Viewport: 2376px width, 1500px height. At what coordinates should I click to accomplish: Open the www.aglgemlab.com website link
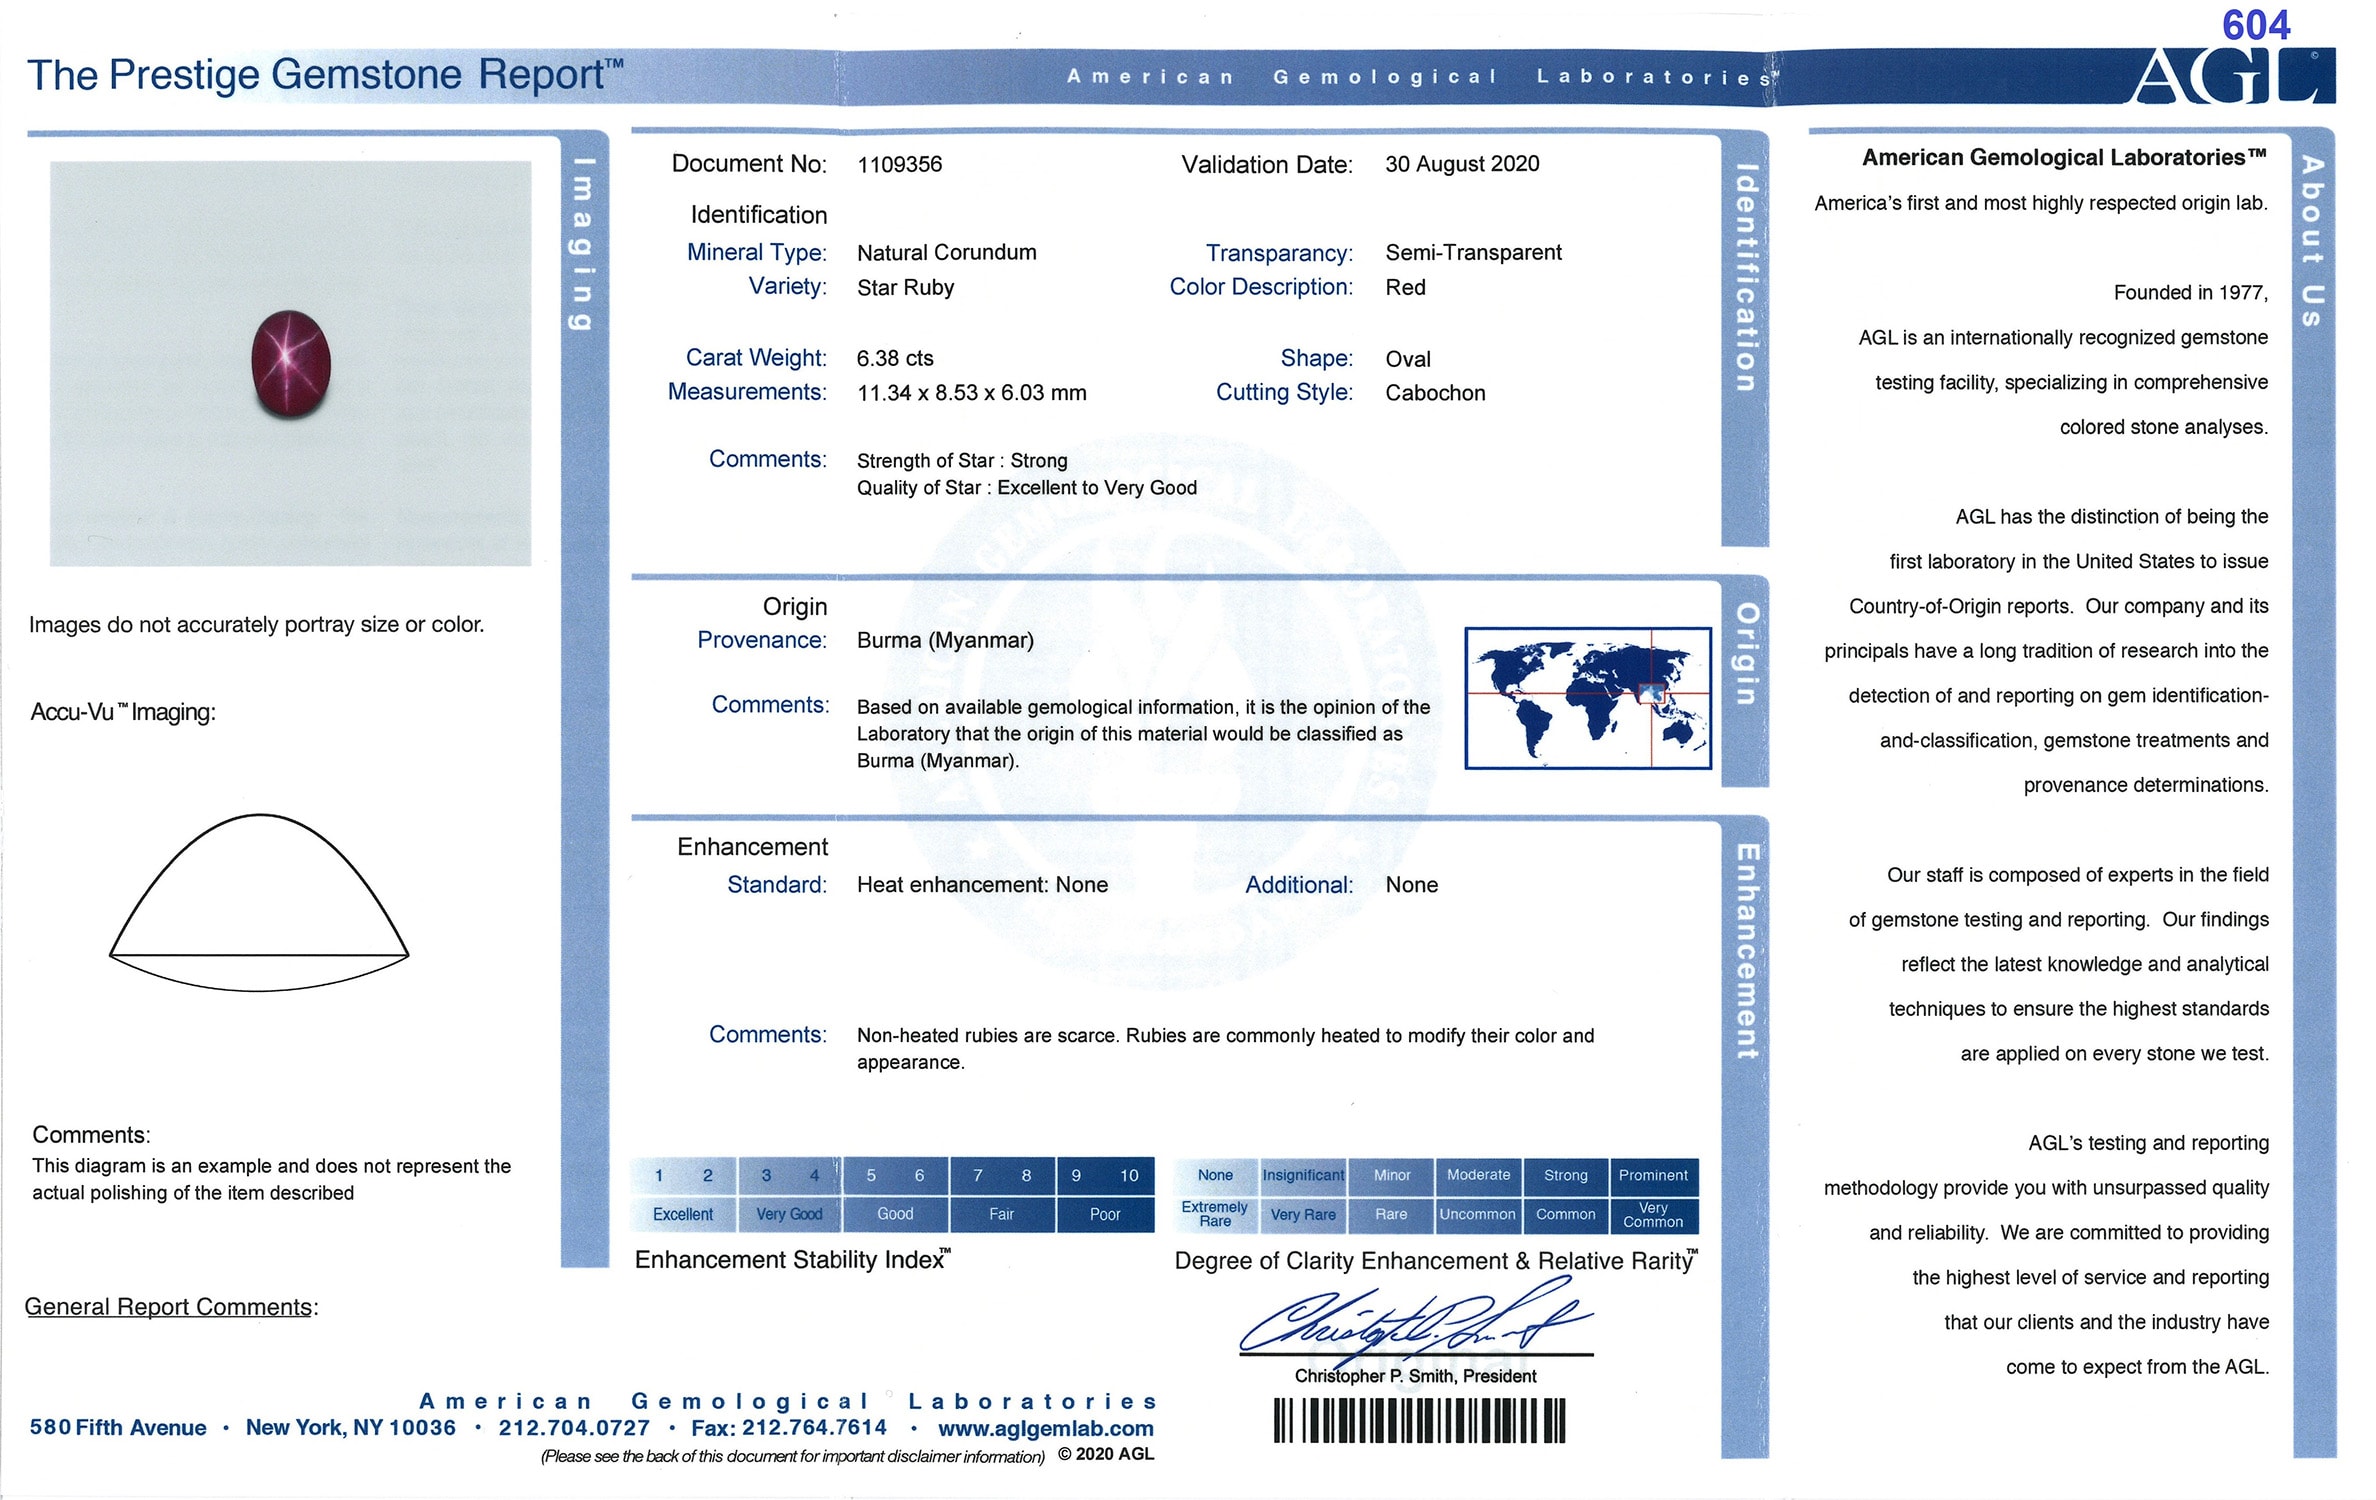[1045, 1429]
